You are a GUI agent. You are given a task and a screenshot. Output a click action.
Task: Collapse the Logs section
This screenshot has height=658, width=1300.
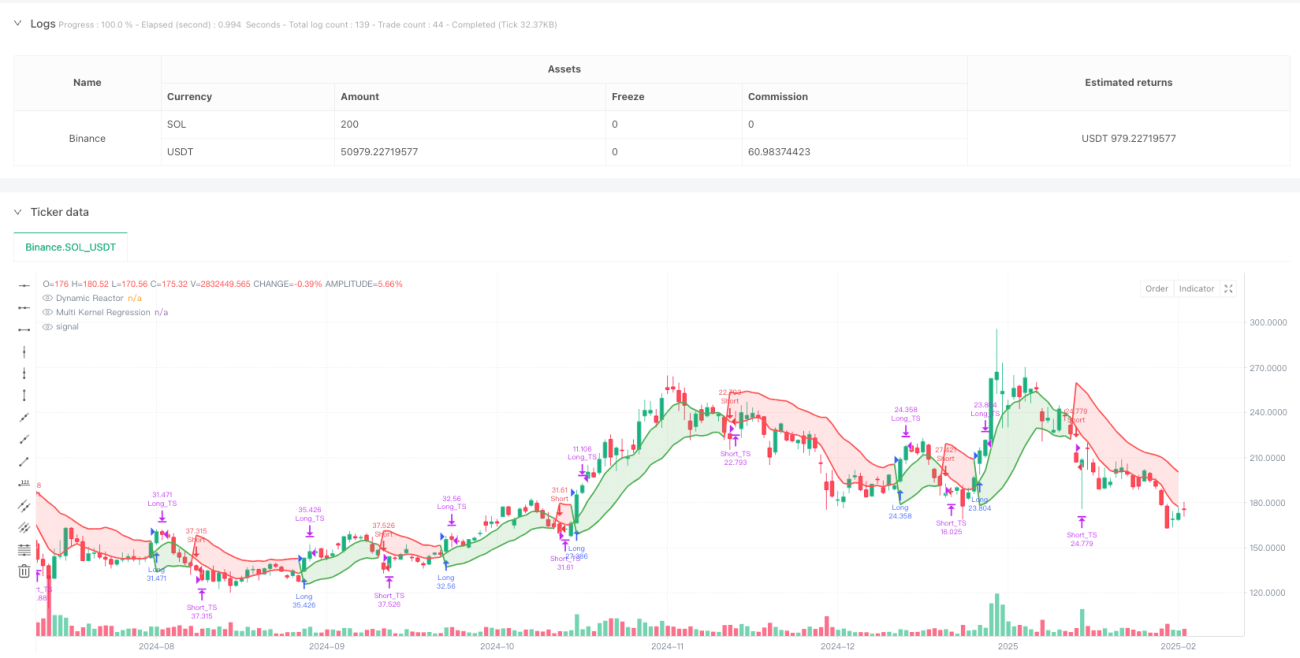(x=17, y=23)
